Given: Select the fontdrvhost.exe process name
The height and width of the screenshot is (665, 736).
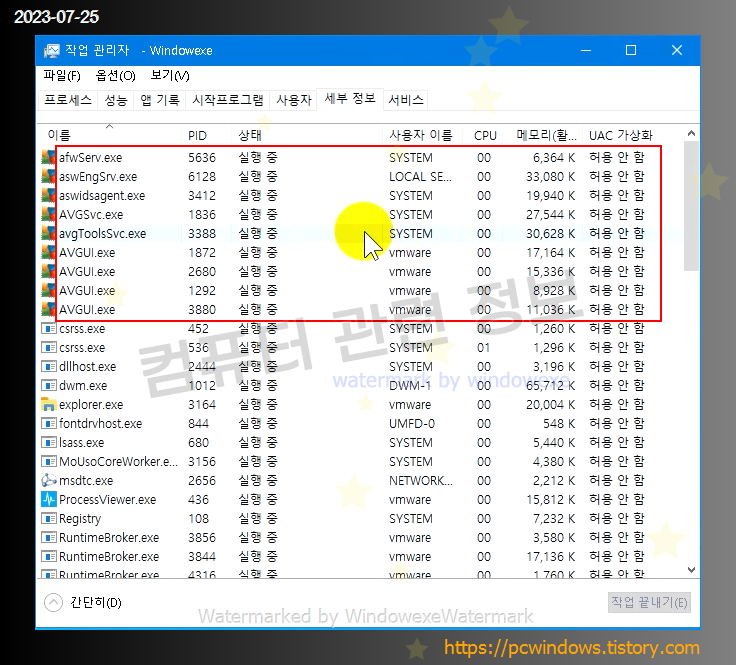Looking at the screenshot, I should click(x=100, y=423).
